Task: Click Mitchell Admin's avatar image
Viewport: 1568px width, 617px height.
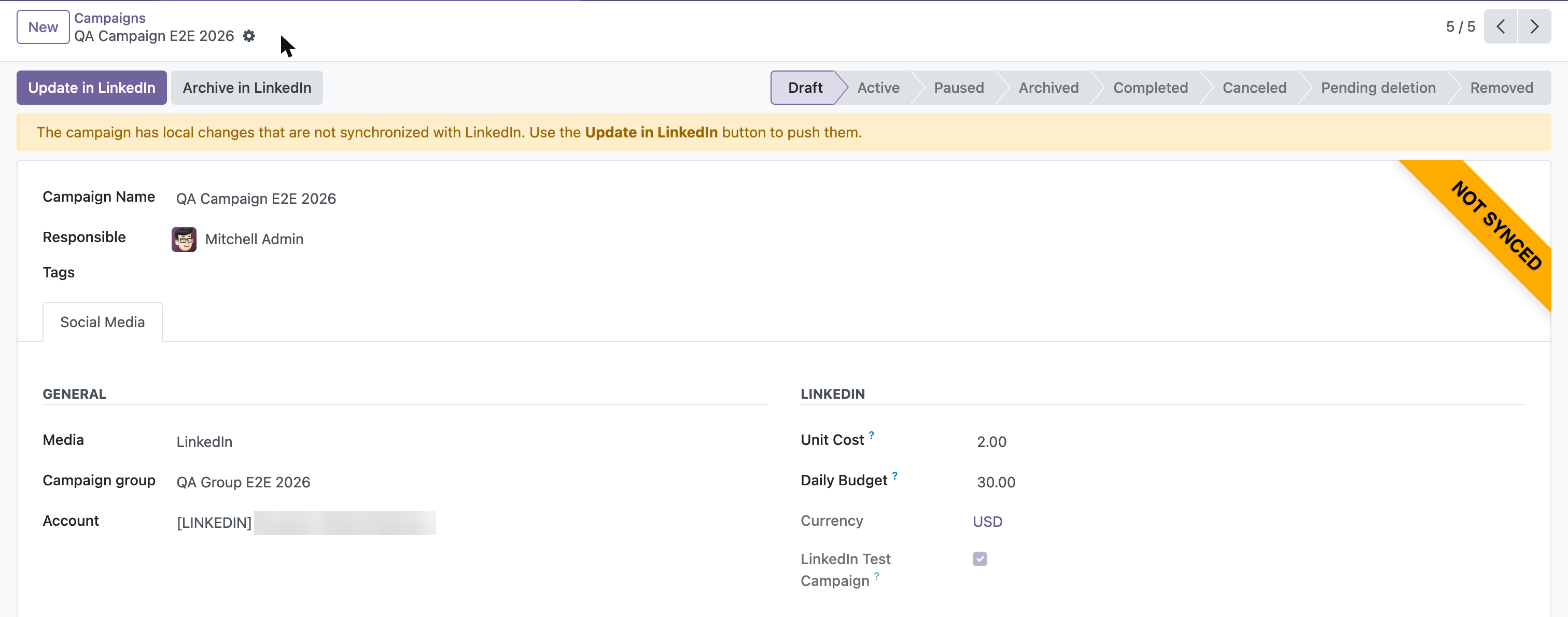Action: 184,239
